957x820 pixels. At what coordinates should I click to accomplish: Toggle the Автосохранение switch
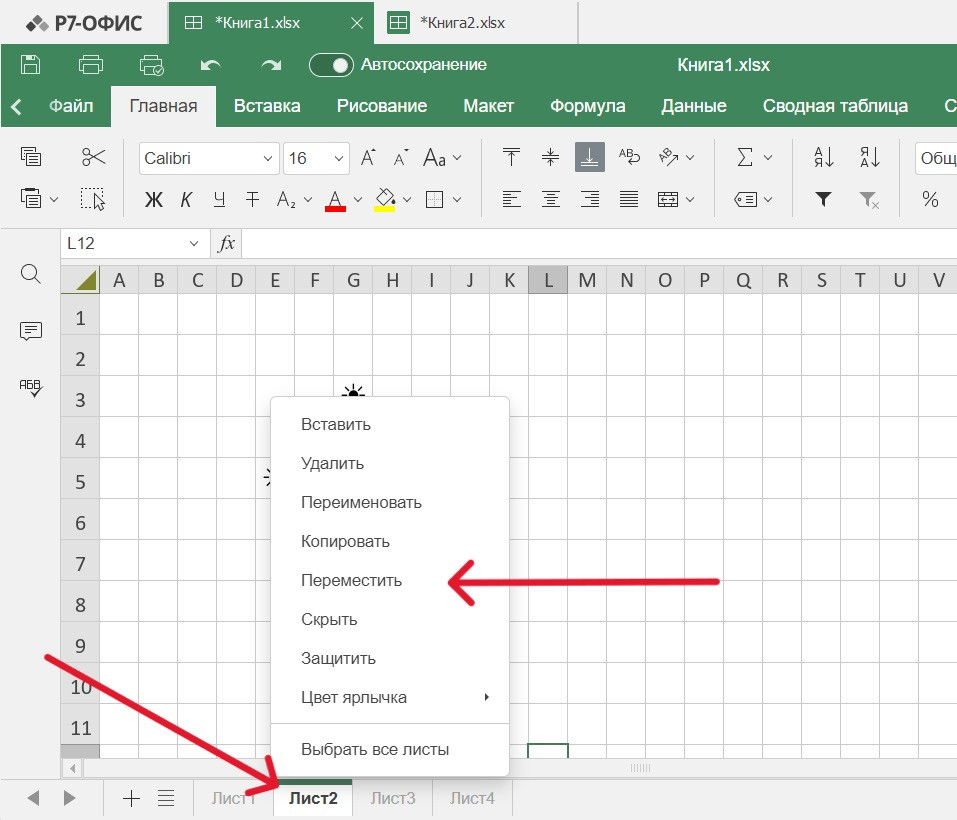point(331,65)
